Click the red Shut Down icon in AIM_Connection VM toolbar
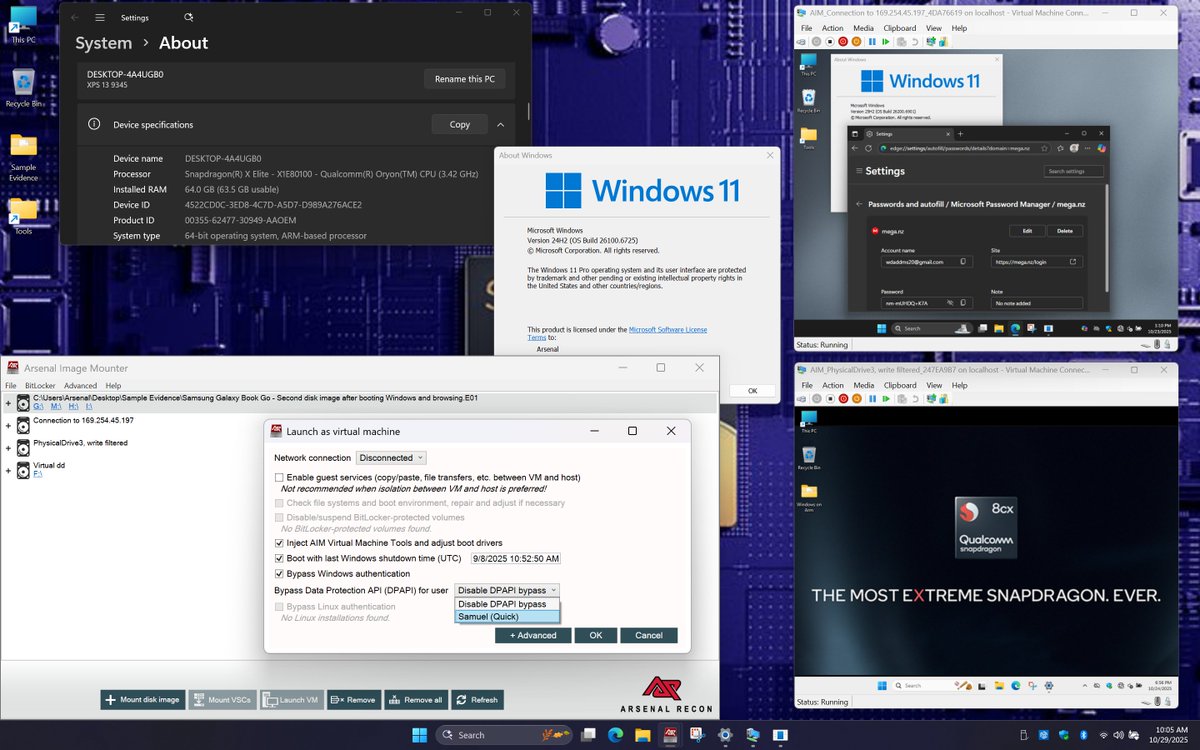This screenshot has width=1200, height=750. pos(843,42)
